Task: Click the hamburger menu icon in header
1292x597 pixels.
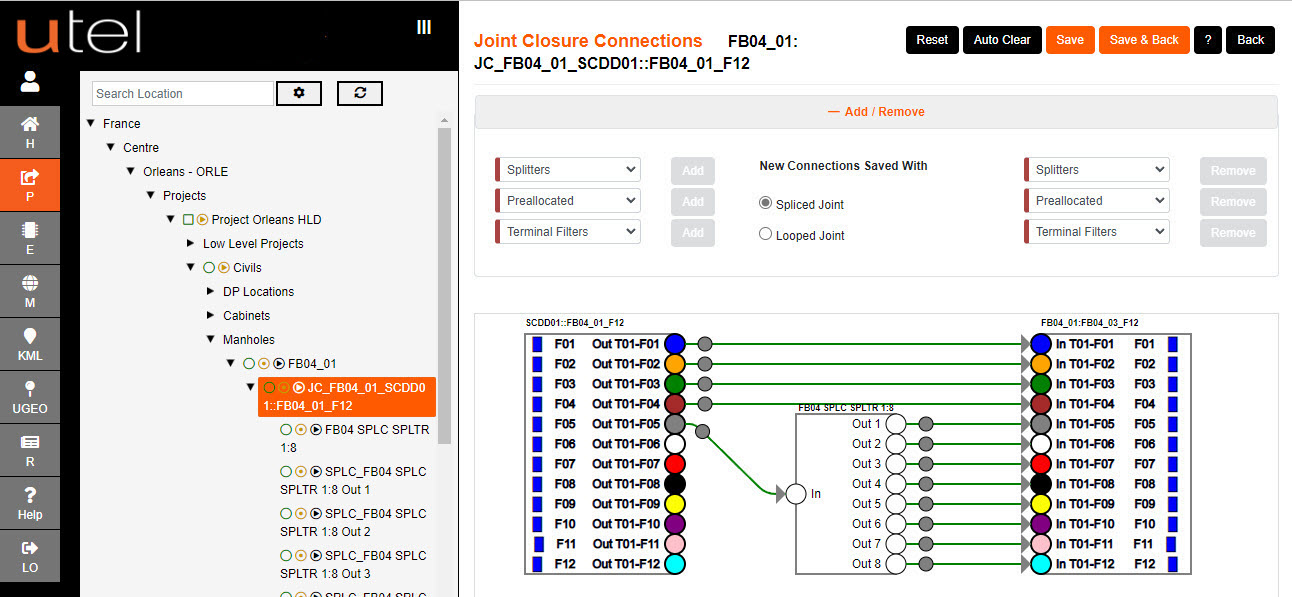Action: [x=424, y=28]
